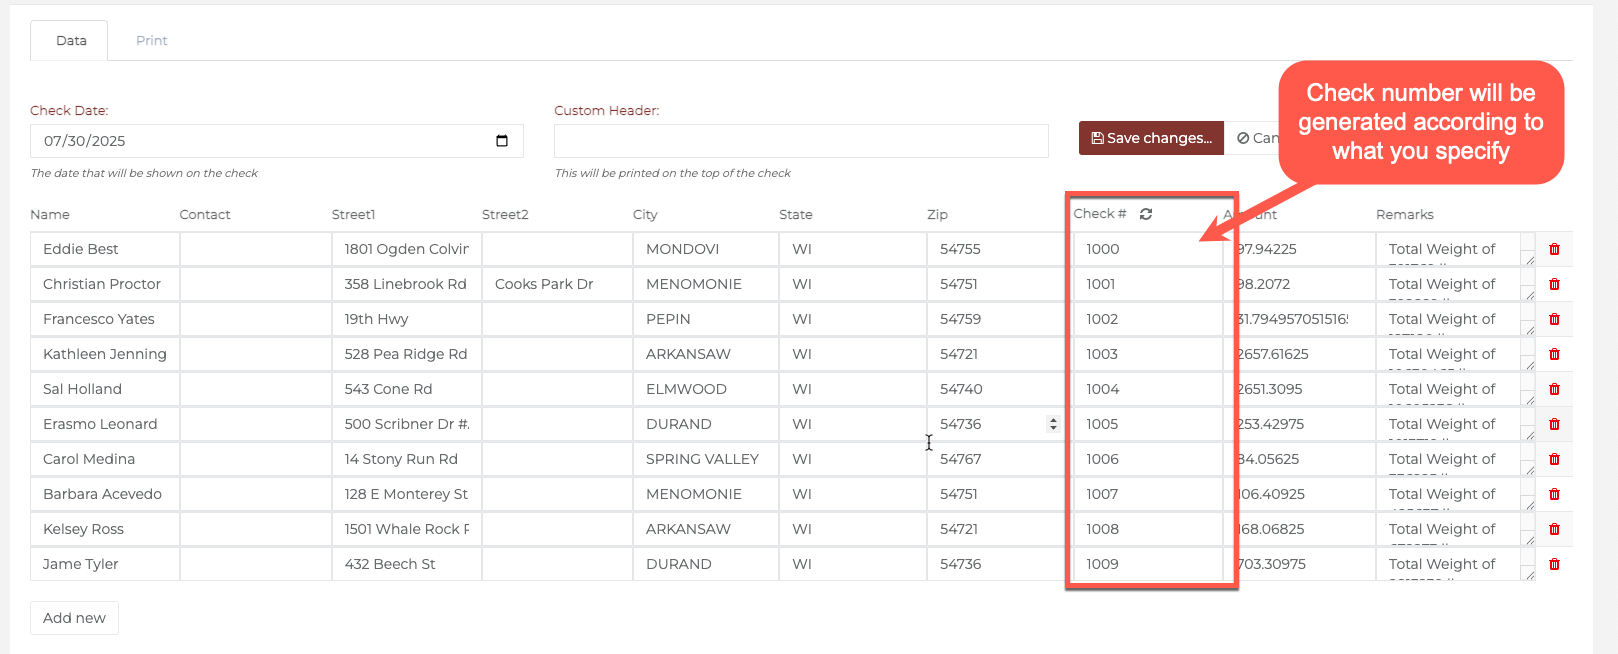Click the street field 128 E Monterey St
The image size is (1618, 654).
pos(406,494)
